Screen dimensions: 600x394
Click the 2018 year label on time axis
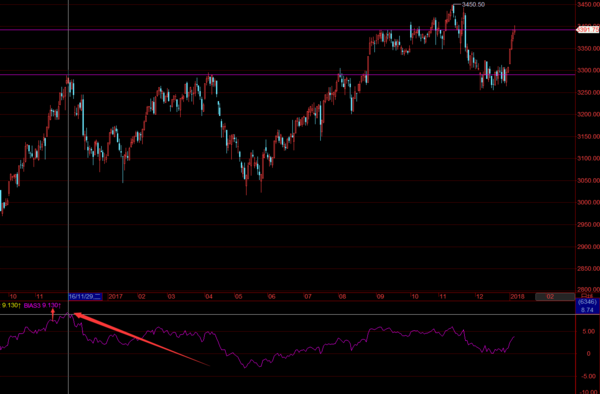(517, 296)
